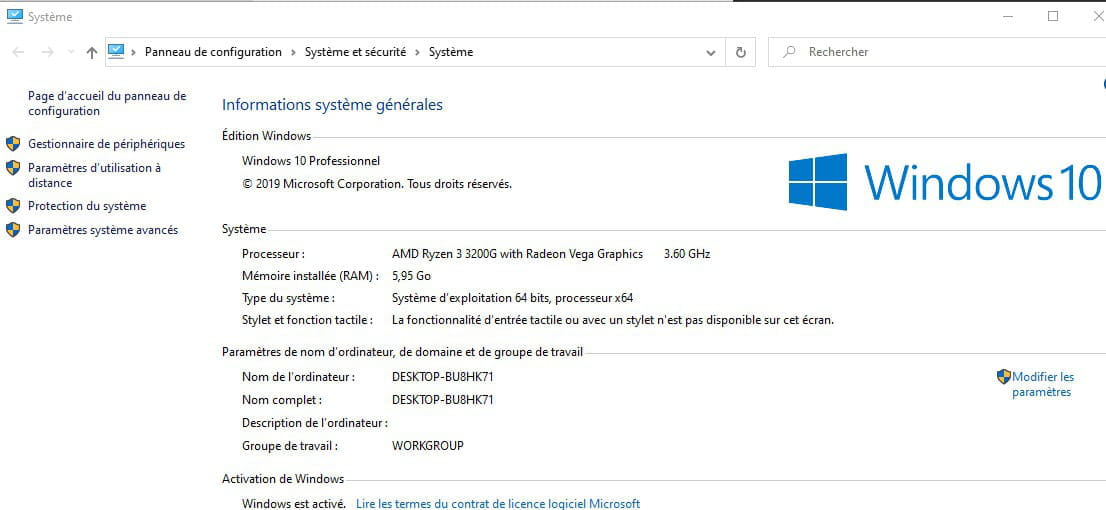
Task: Click shield icon beside Protection du système
Action: (x=13, y=206)
